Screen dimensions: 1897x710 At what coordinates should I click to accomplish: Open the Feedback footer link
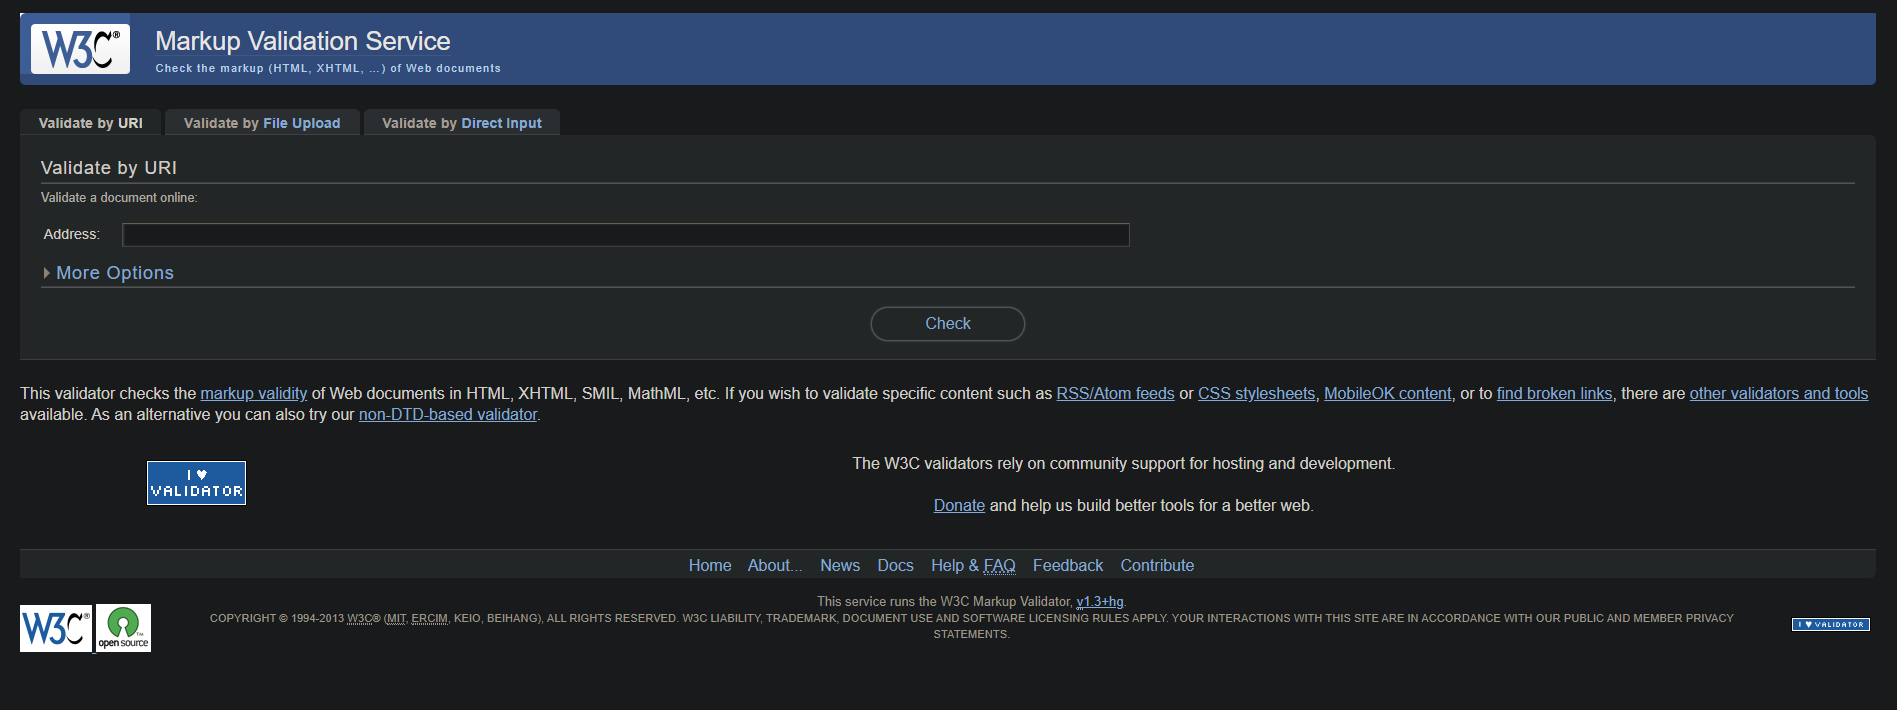pos(1068,566)
